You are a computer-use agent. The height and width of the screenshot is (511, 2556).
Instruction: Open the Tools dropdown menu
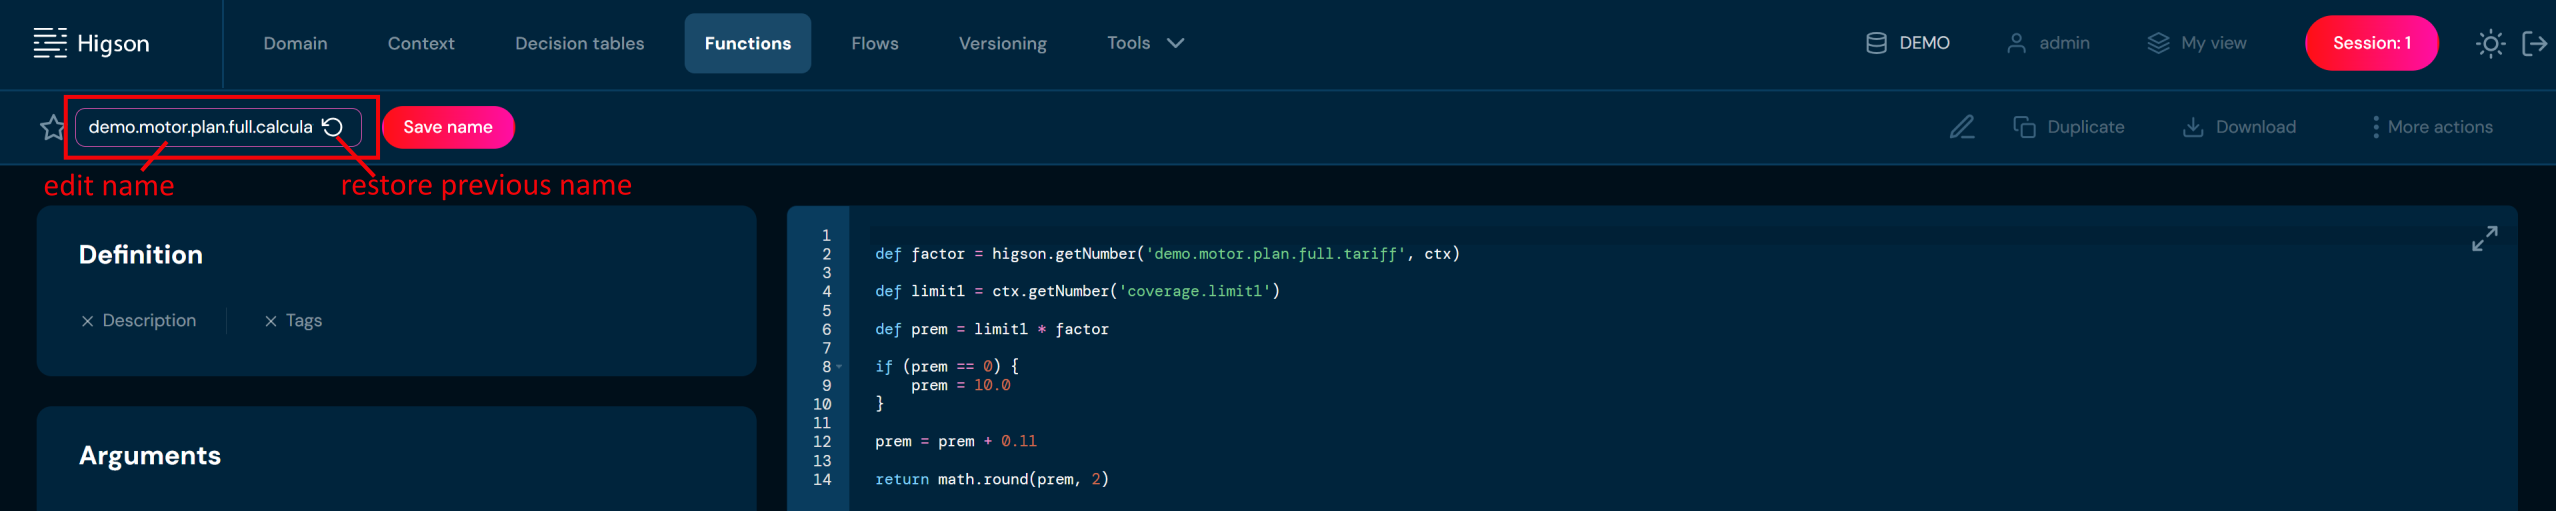tap(1145, 43)
